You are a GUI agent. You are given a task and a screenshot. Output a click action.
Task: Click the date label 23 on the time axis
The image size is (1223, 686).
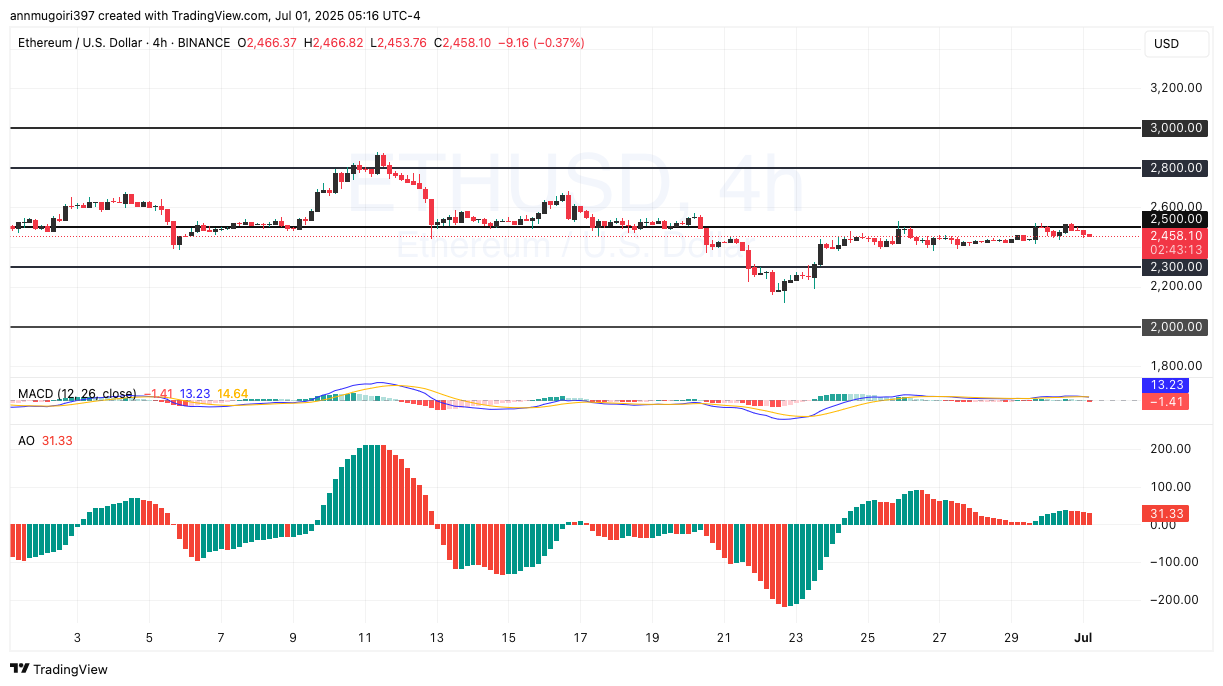[x=795, y=637]
